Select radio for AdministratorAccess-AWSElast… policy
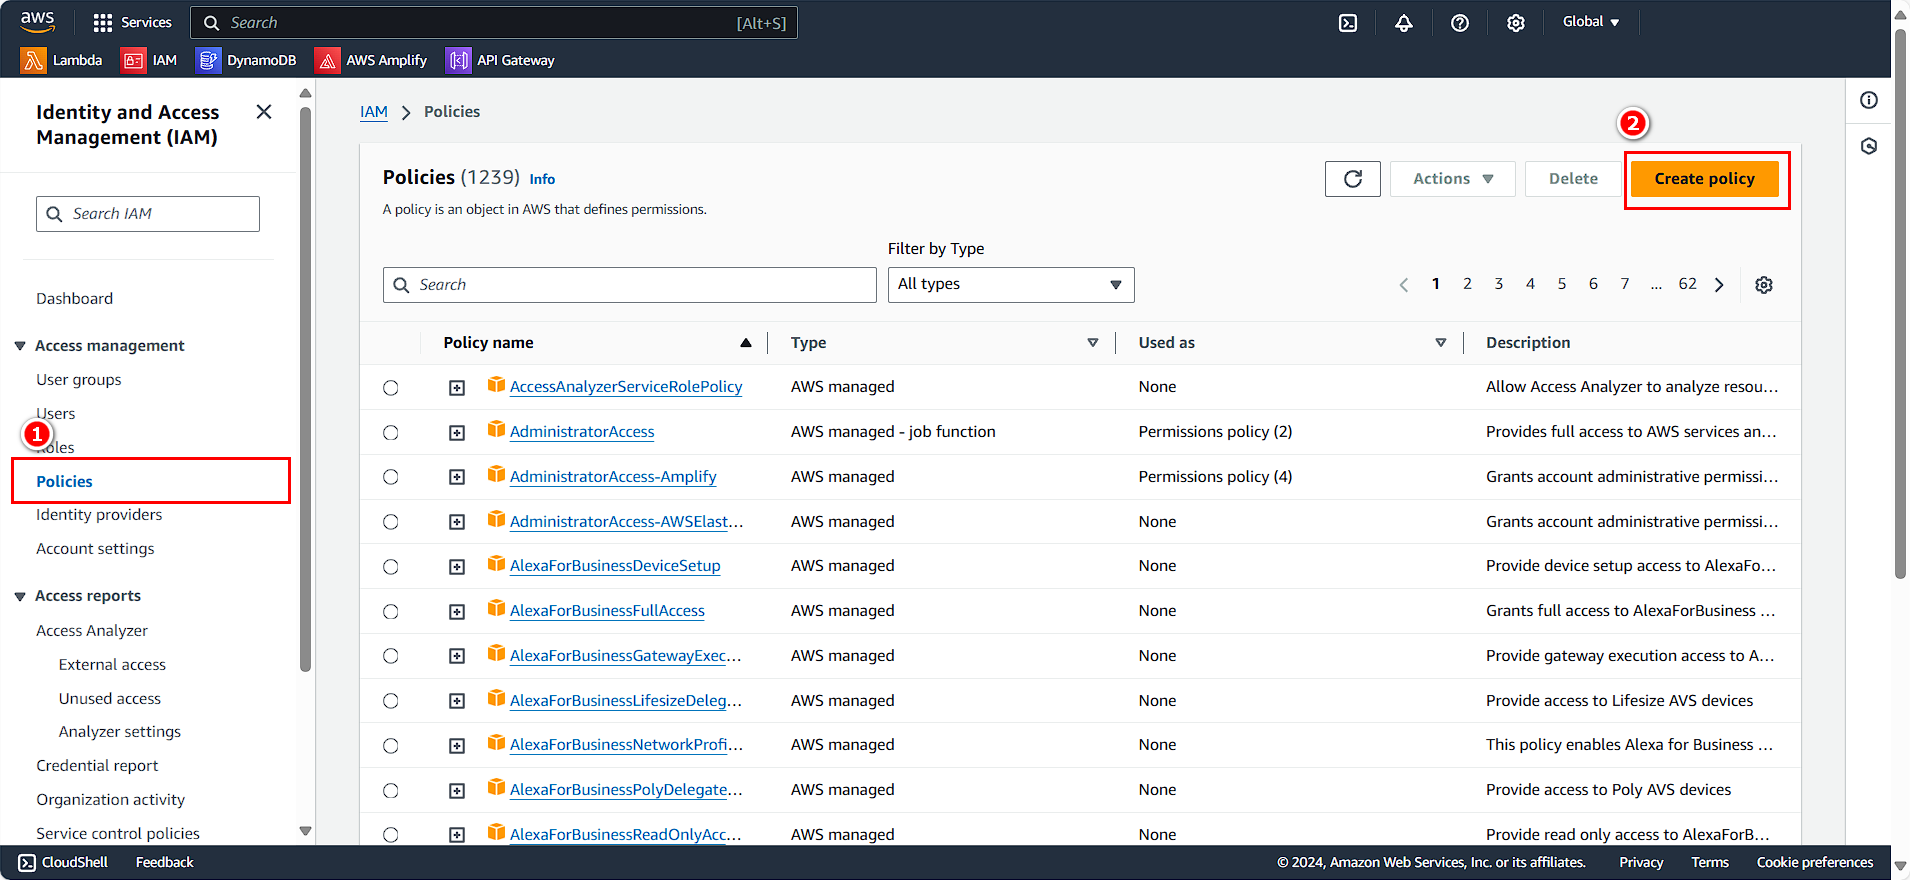 [391, 522]
